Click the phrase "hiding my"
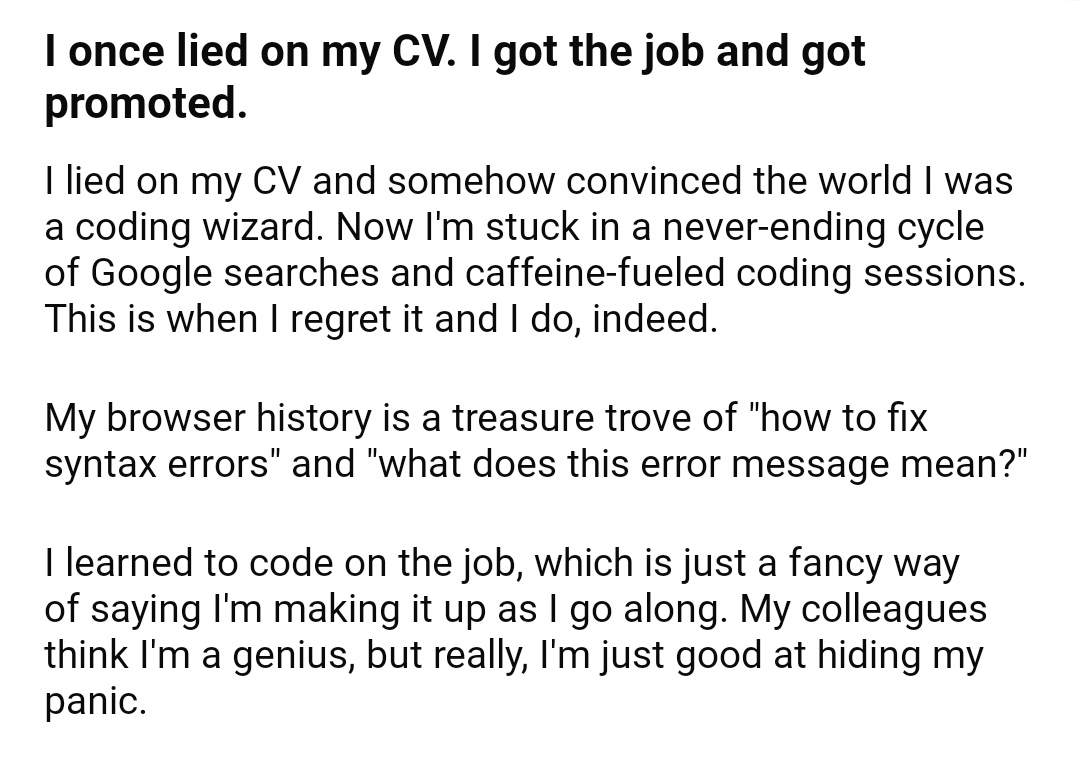The image size is (1080, 770). (900, 655)
